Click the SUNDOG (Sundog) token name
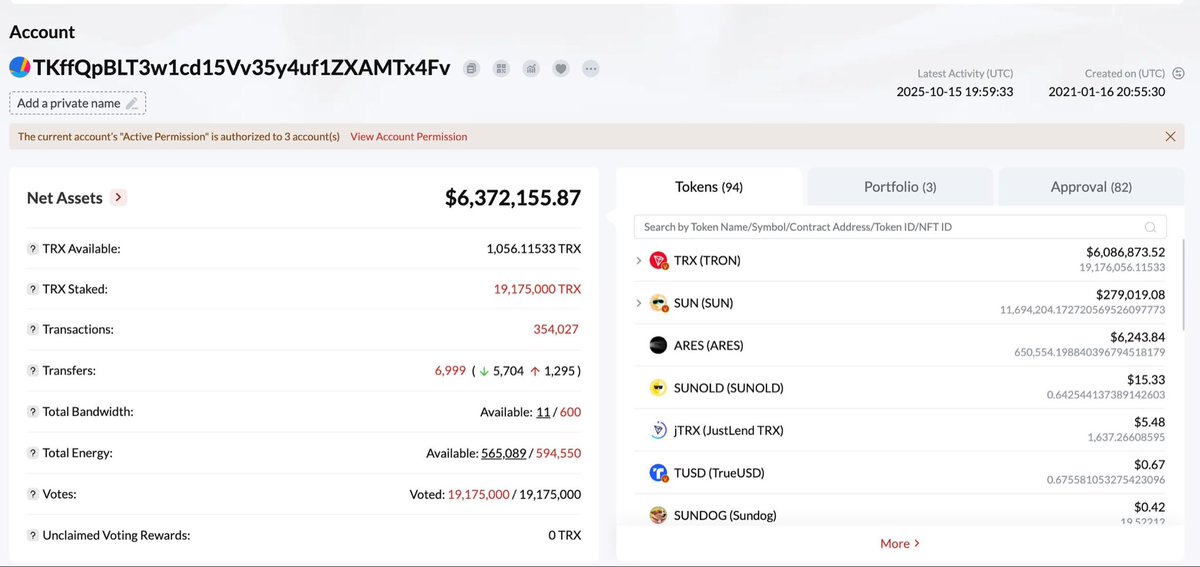 tap(725, 515)
